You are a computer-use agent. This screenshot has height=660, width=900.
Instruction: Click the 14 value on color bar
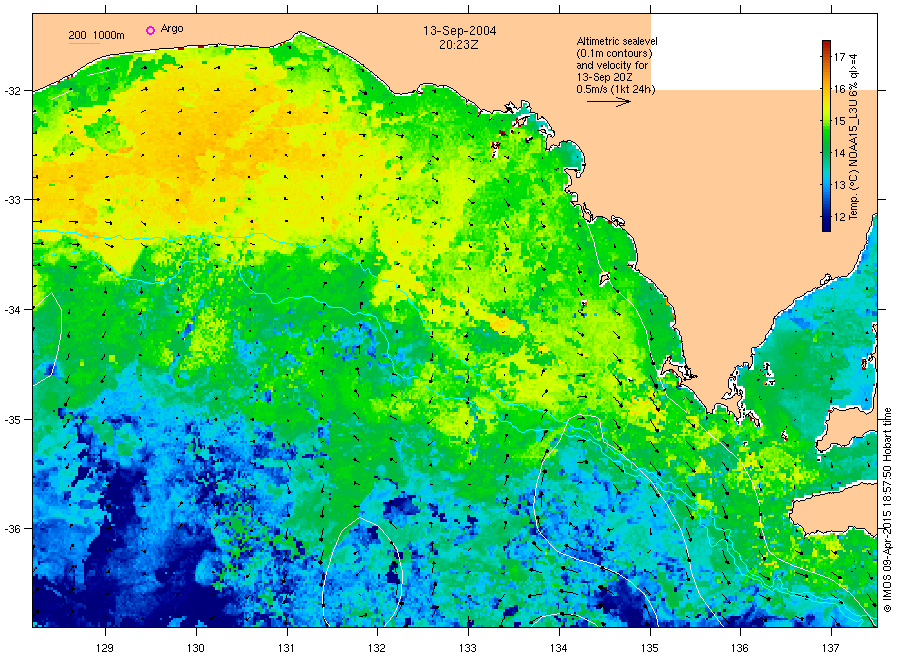coord(840,153)
